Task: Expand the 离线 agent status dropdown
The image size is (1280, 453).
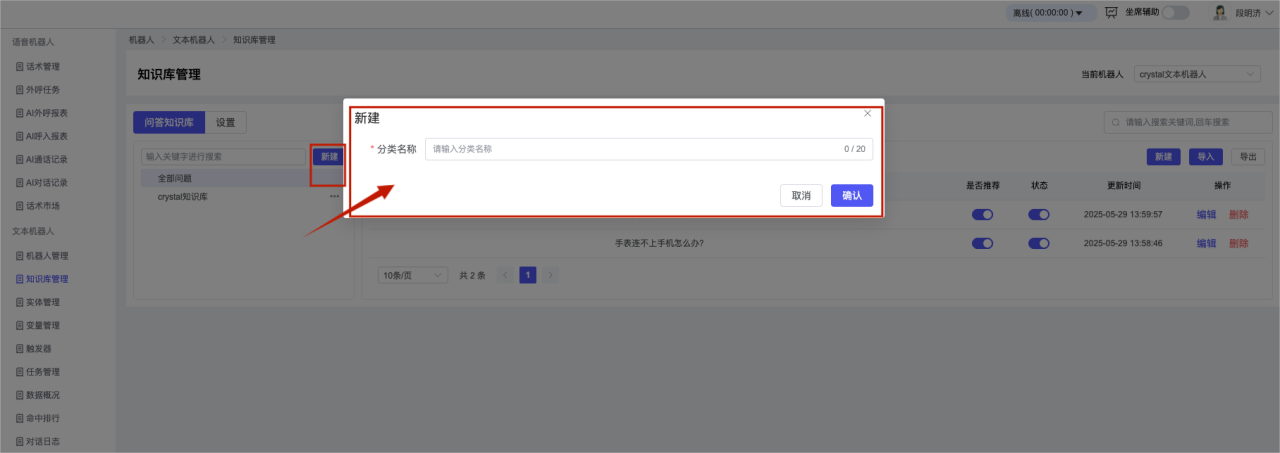Action: click(x=1046, y=13)
